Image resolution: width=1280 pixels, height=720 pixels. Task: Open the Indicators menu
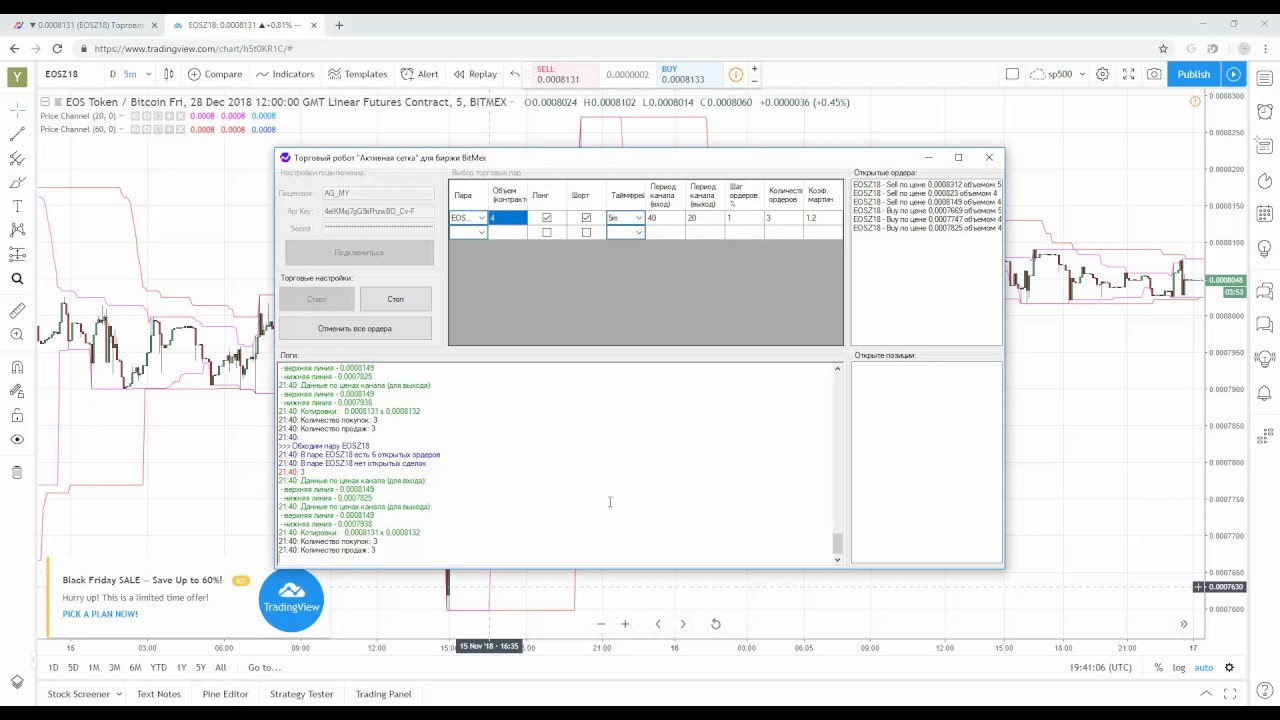(285, 74)
